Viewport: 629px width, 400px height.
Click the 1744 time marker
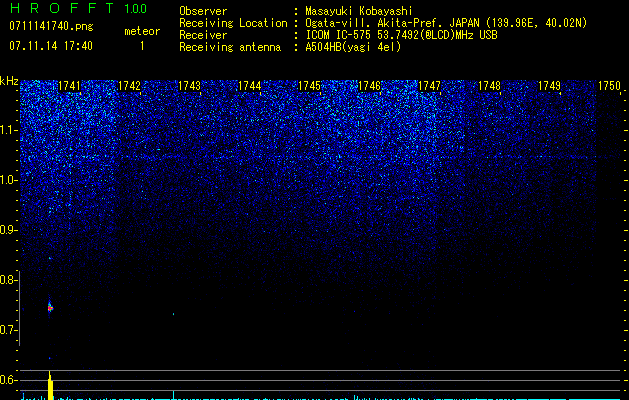tap(250, 86)
